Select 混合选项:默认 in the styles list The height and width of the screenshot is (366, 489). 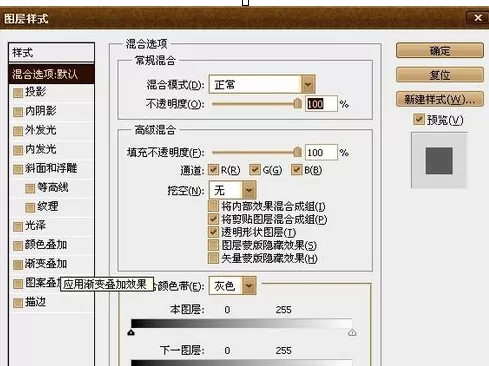pyautogui.click(x=51, y=74)
